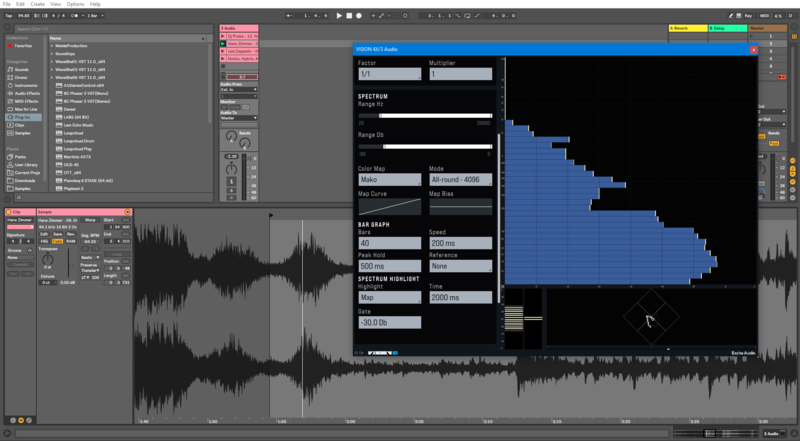Toggle the Warp button in Sample box
This screenshot has width=800, height=441.
(x=90, y=219)
